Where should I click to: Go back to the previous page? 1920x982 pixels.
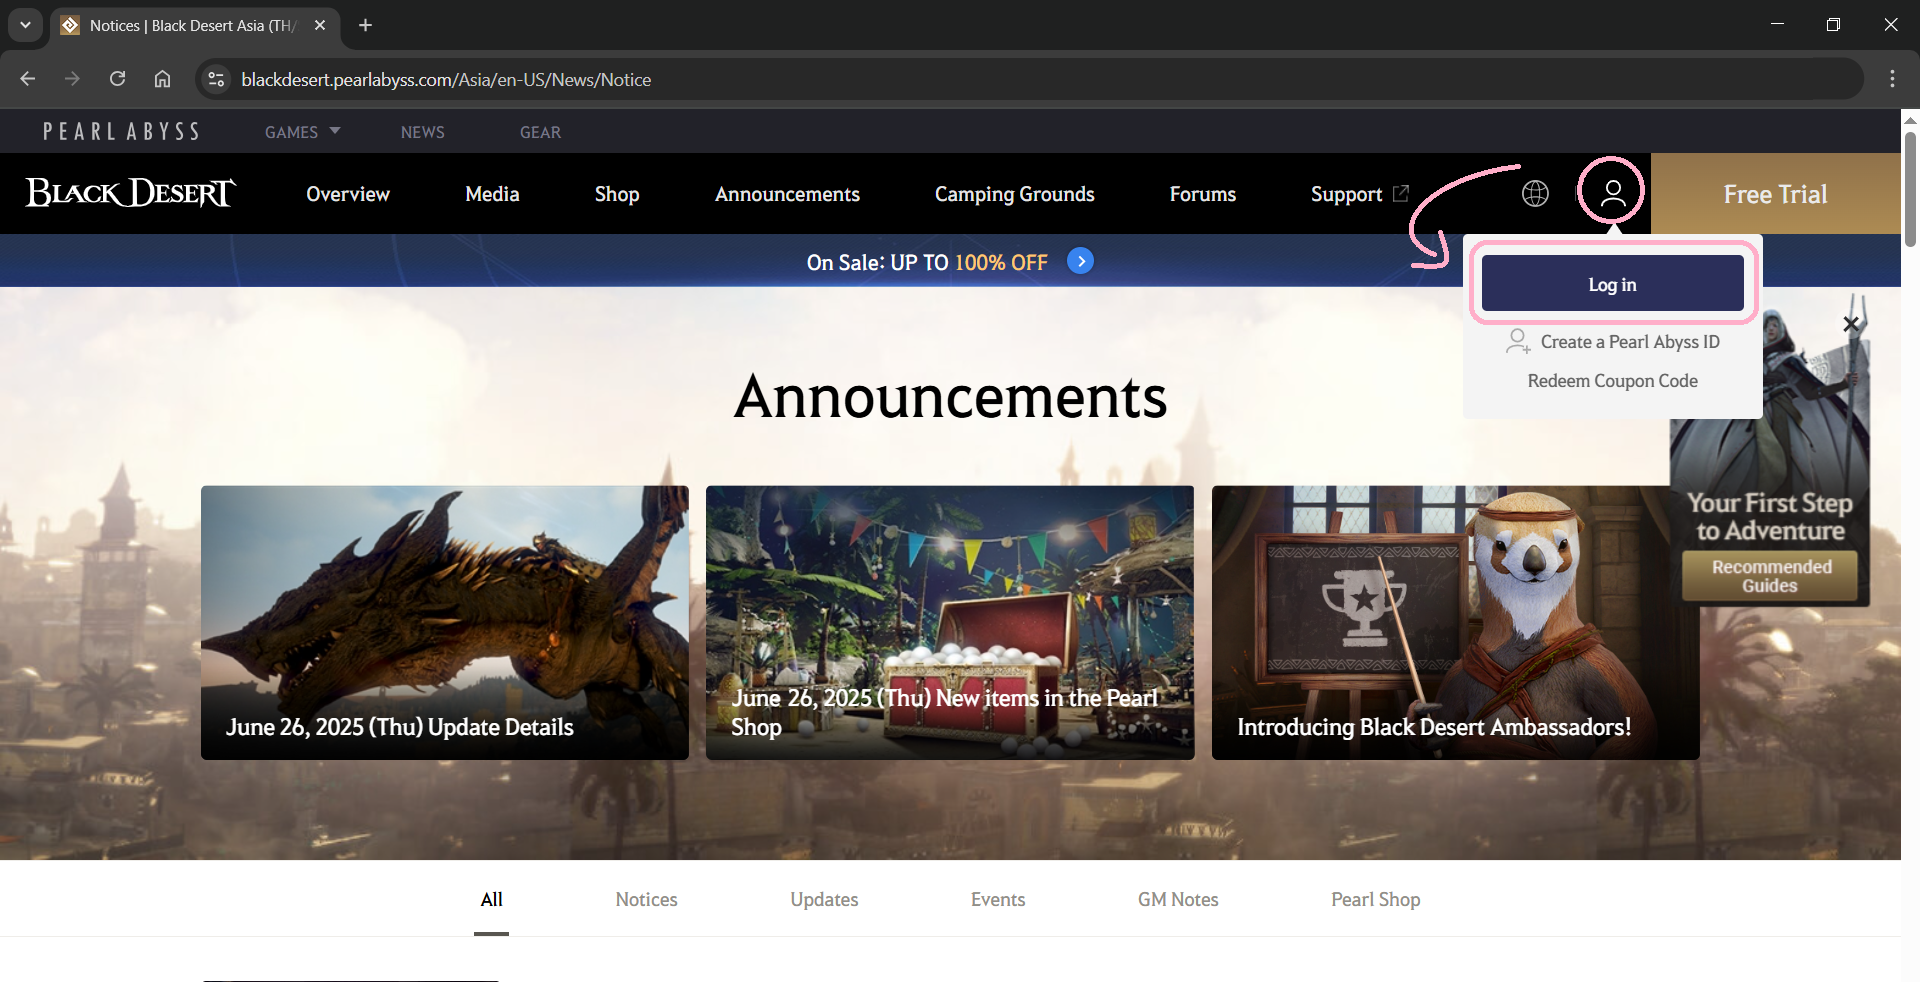pos(28,79)
